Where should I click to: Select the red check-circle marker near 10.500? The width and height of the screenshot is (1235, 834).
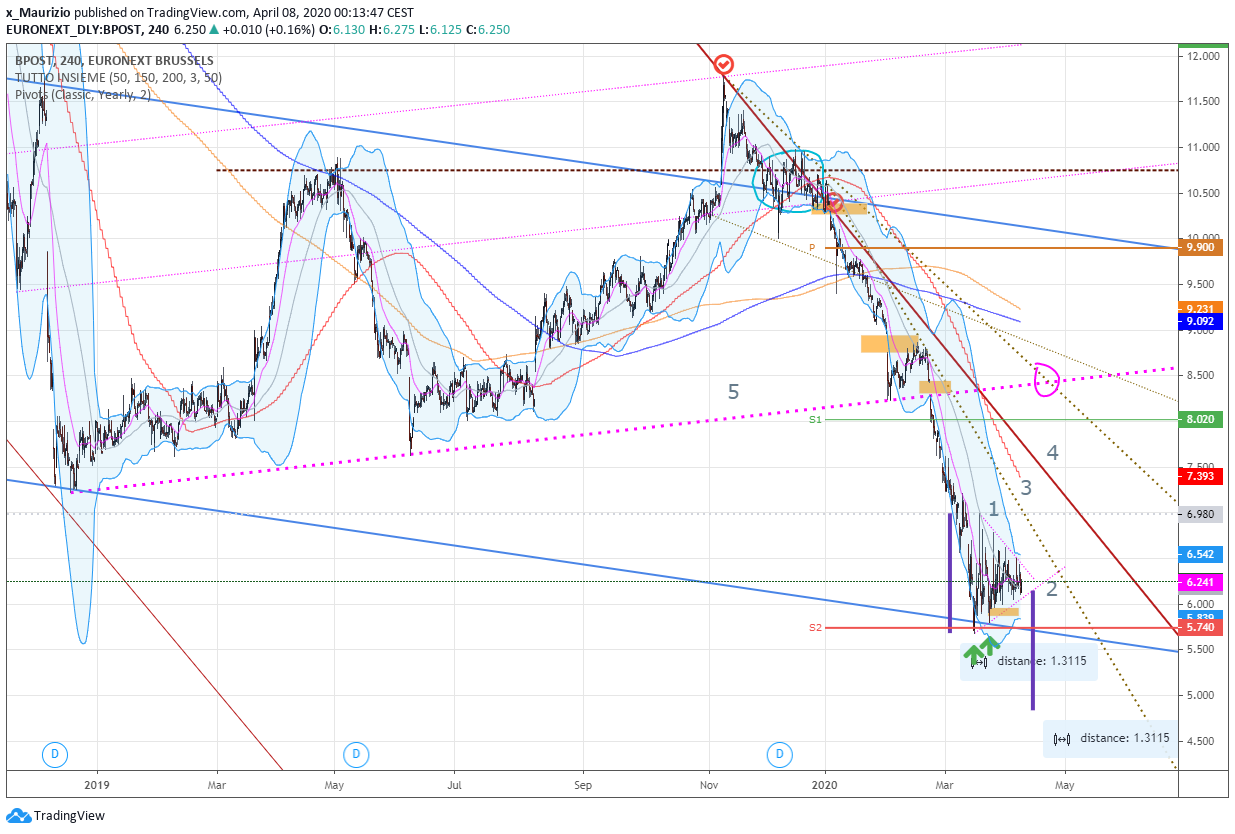(x=835, y=203)
